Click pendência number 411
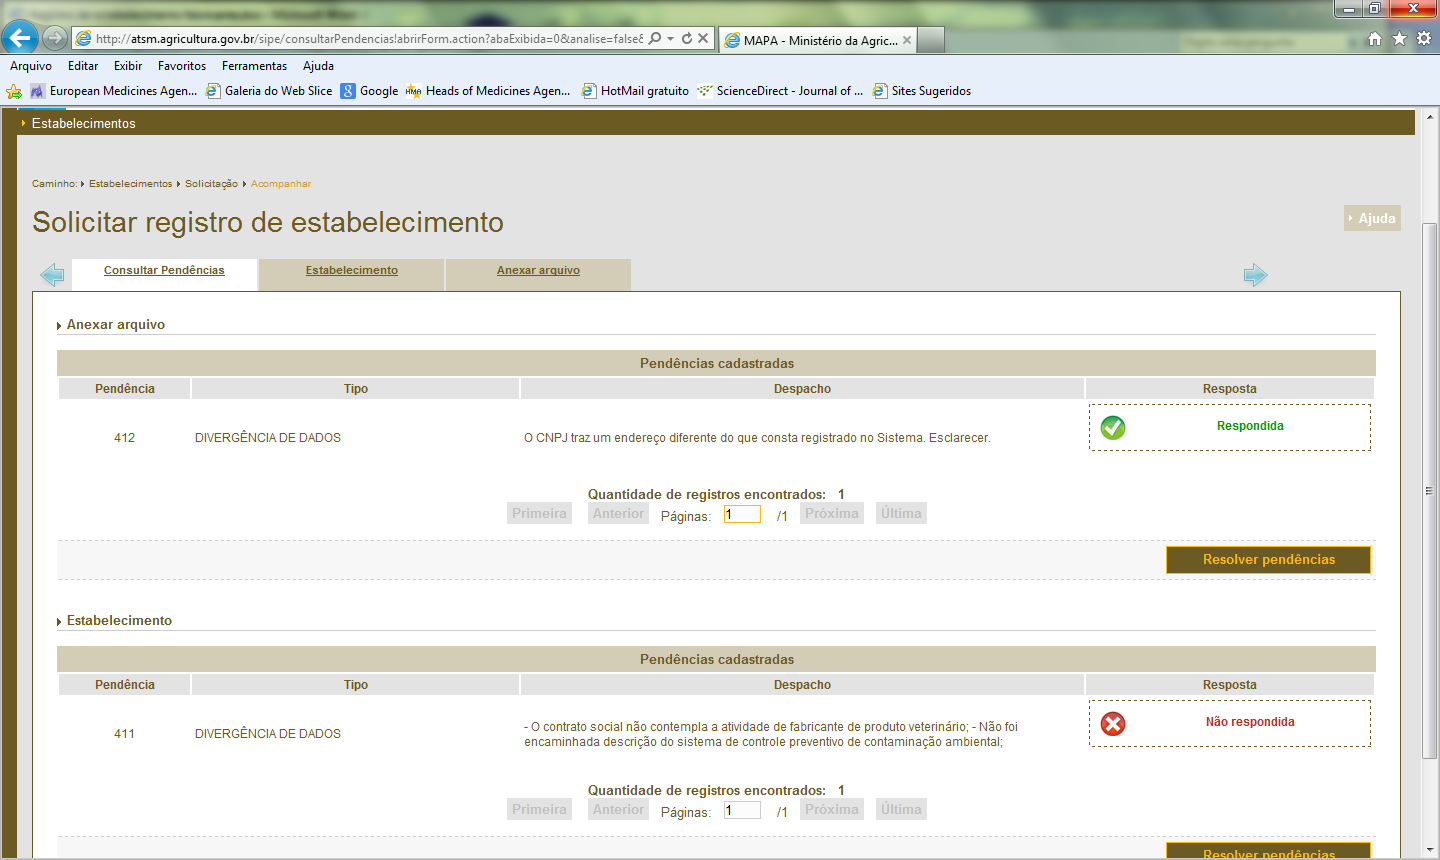The width and height of the screenshot is (1440, 860). click(124, 734)
